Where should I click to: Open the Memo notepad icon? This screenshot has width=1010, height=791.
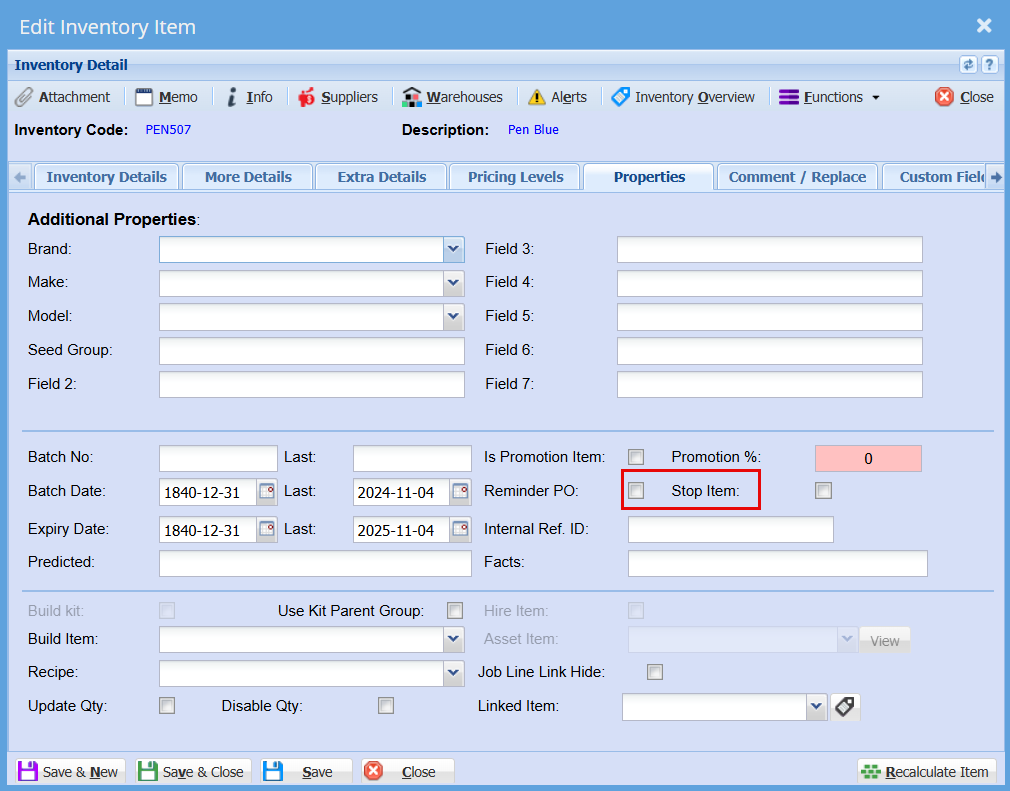coord(144,97)
